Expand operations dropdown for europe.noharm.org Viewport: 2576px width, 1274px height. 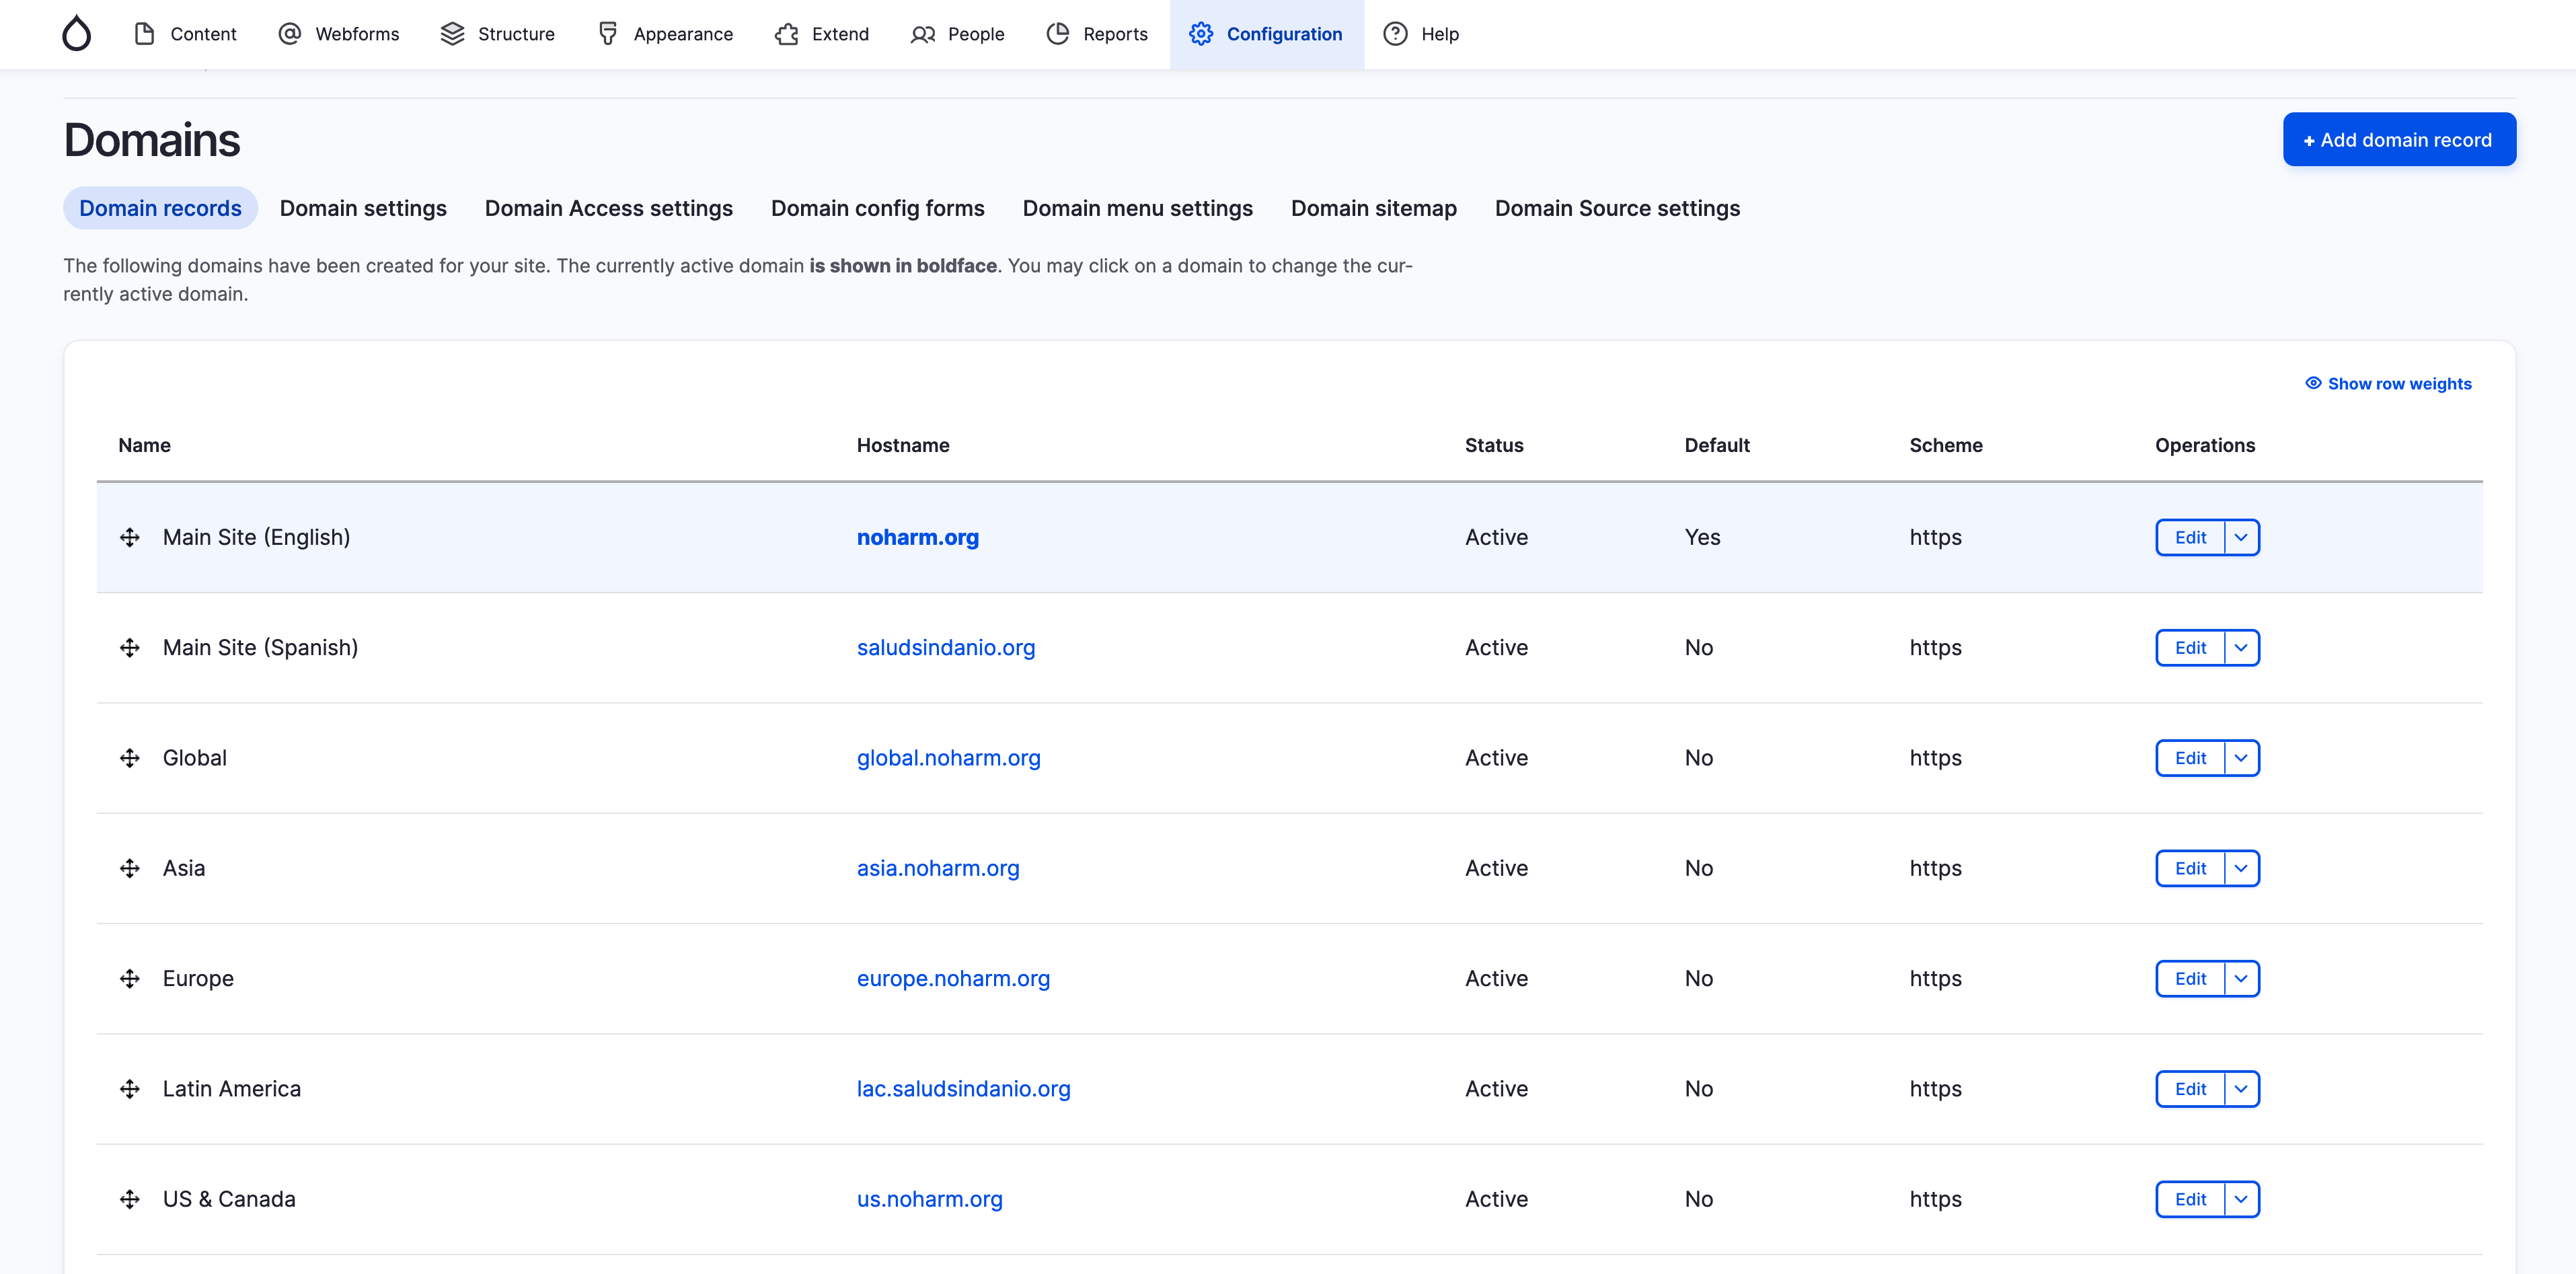(x=2241, y=978)
